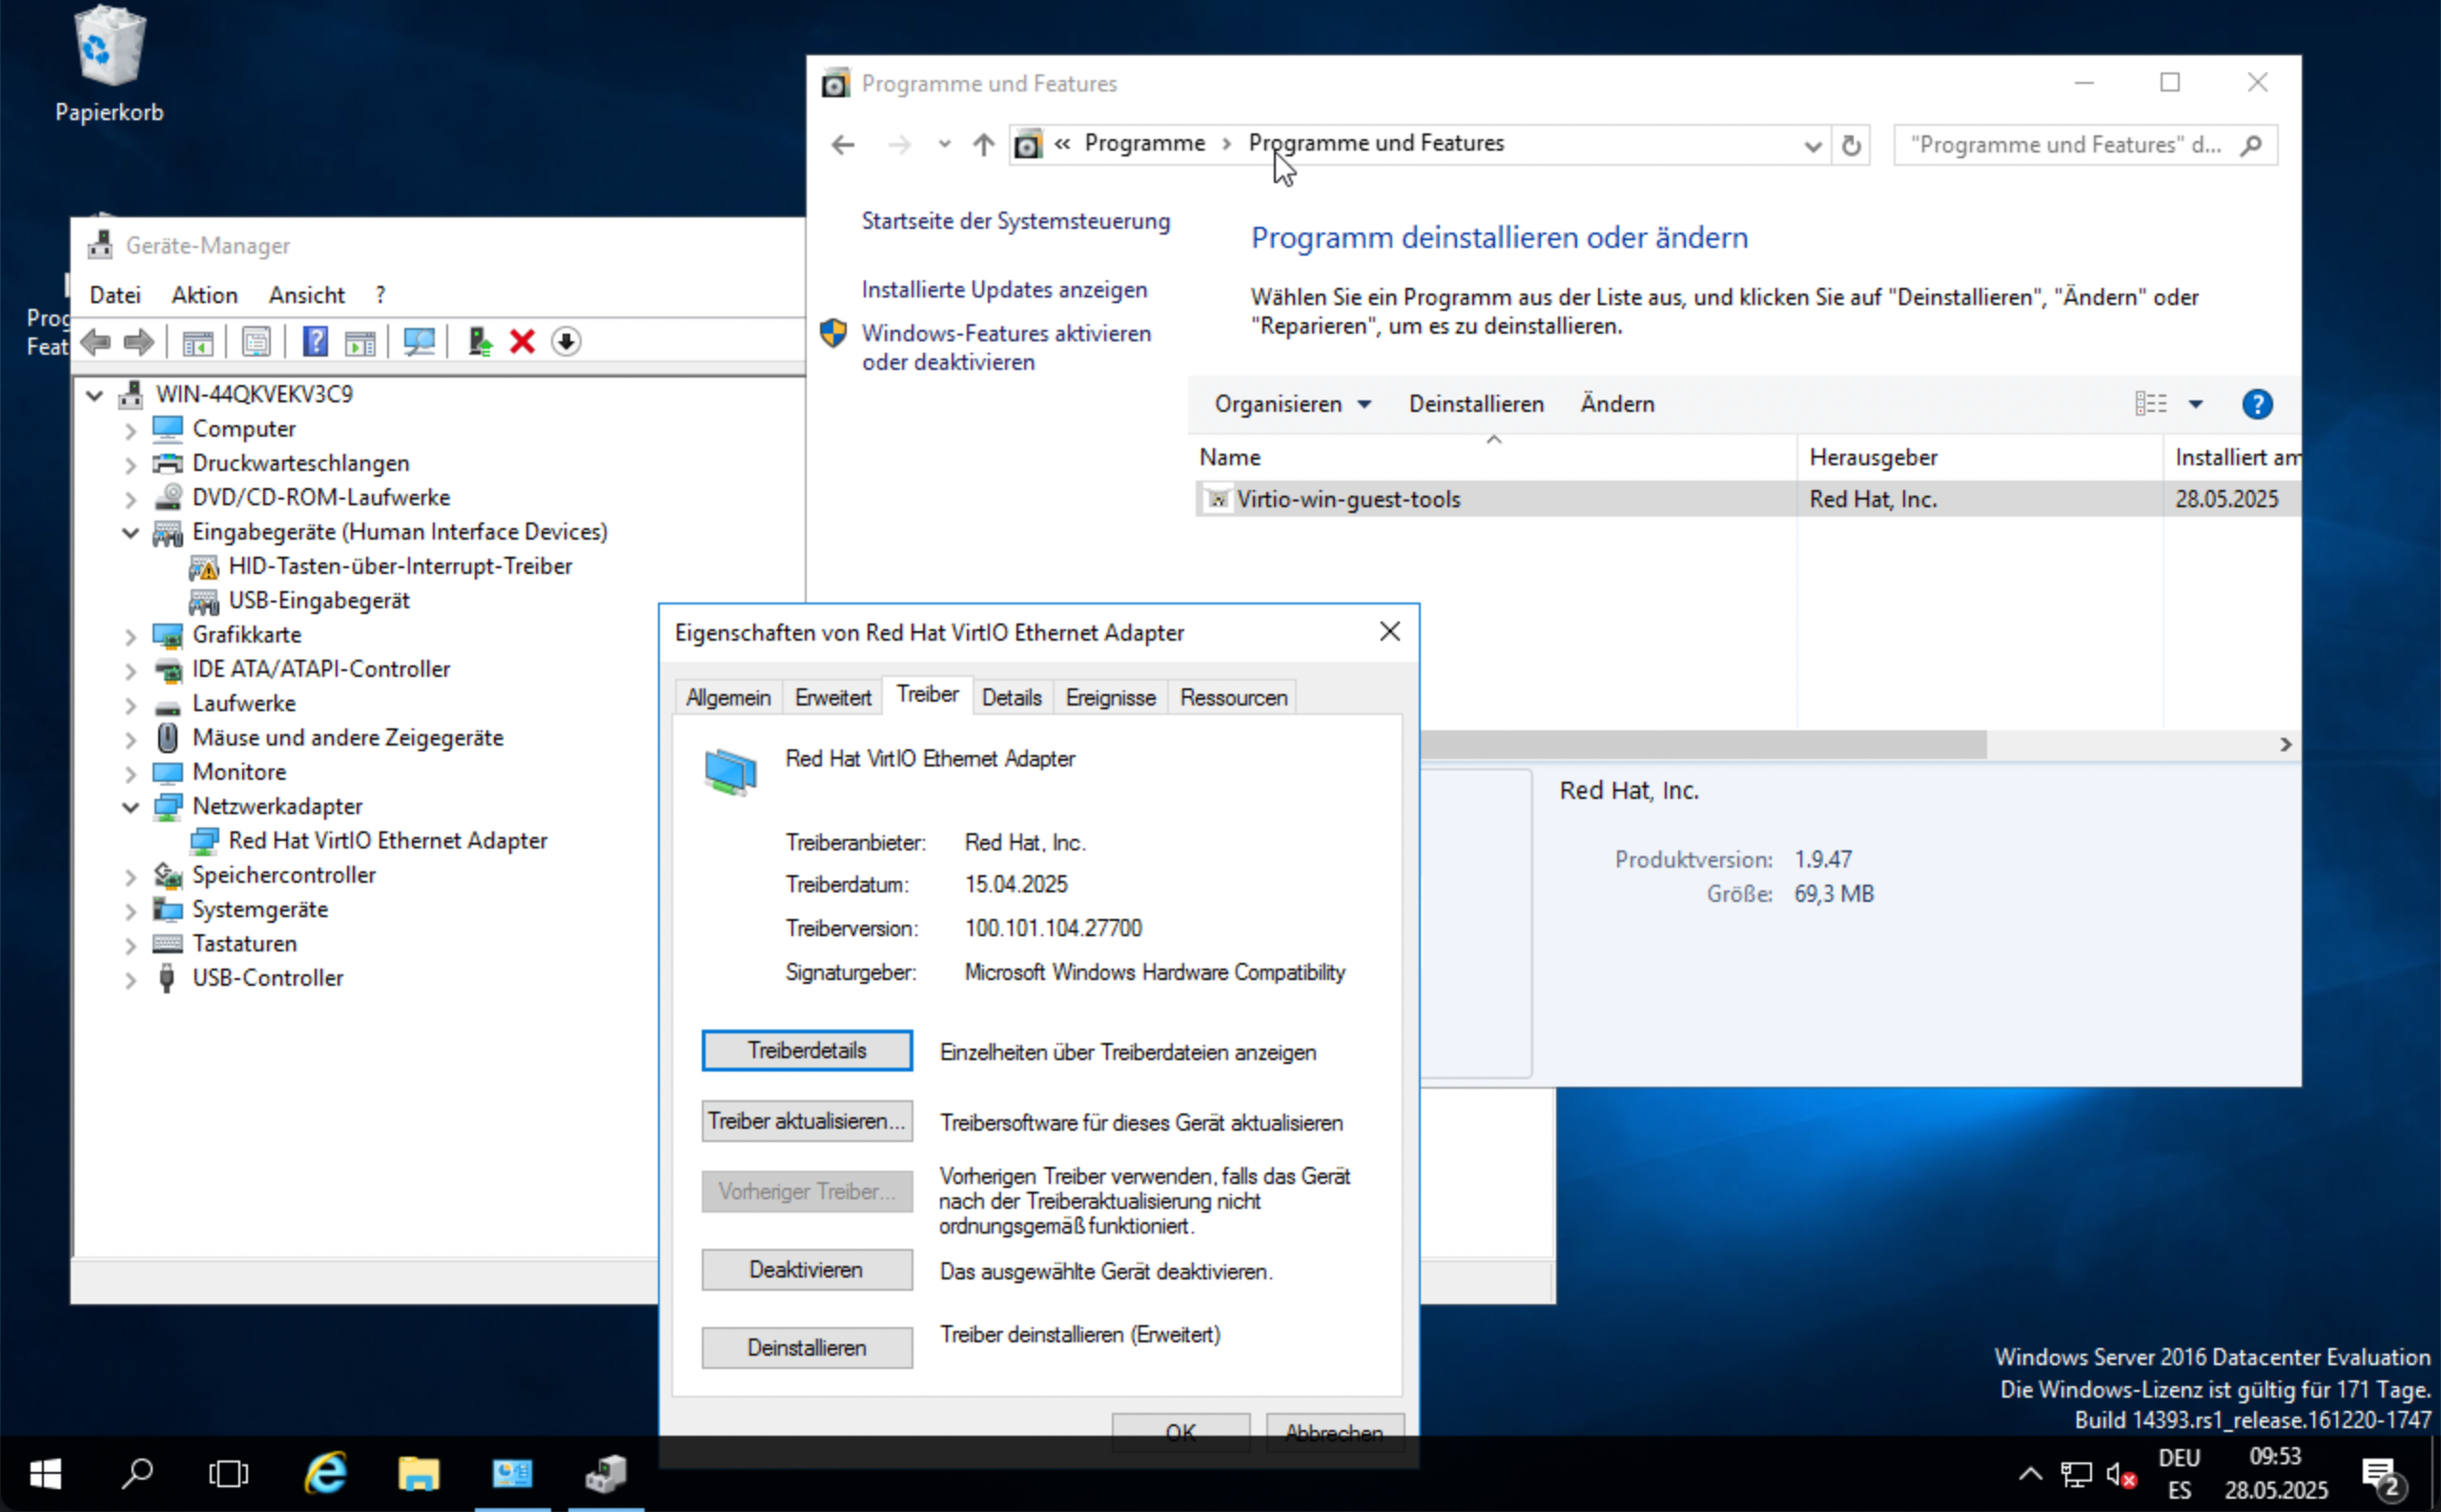Expand the Grafikkarte tree node
The height and width of the screenshot is (1512, 2441).
pos(130,636)
